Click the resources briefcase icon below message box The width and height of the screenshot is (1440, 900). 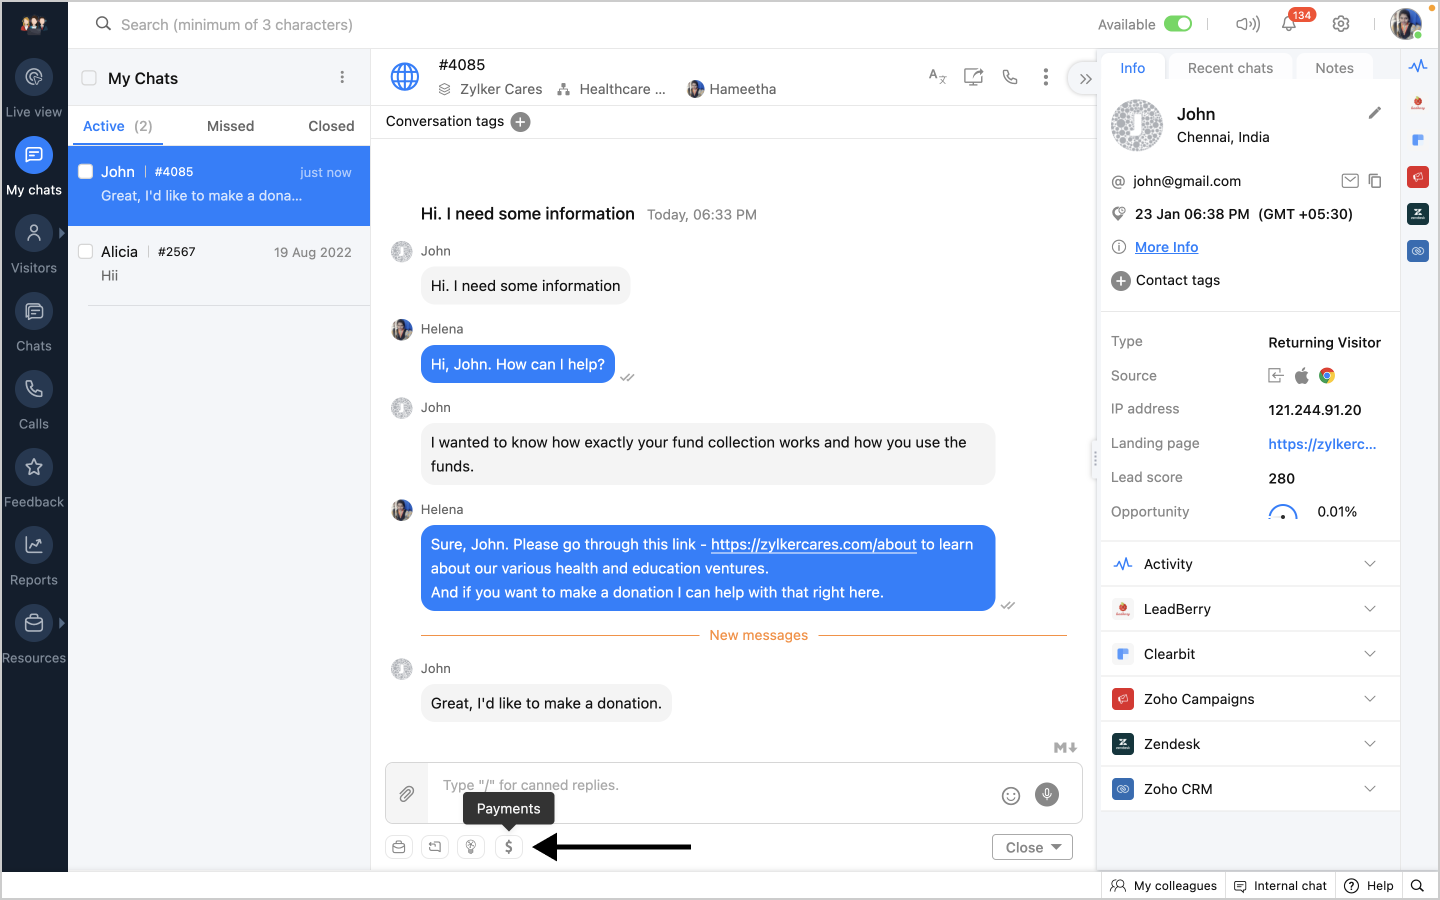pos(399,847)
